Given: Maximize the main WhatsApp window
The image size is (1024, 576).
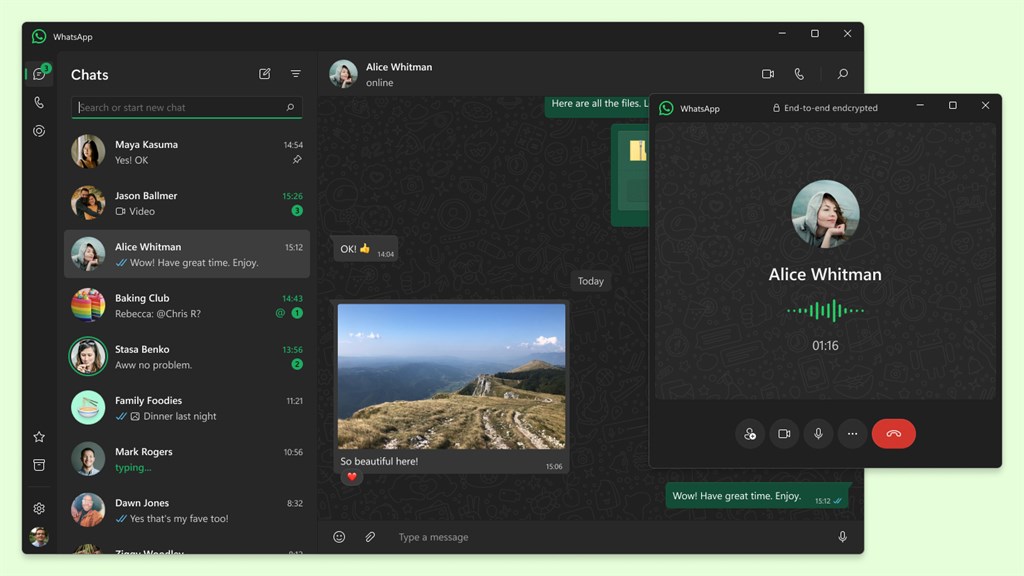Looking at the screenshot, I should point(814,33).
